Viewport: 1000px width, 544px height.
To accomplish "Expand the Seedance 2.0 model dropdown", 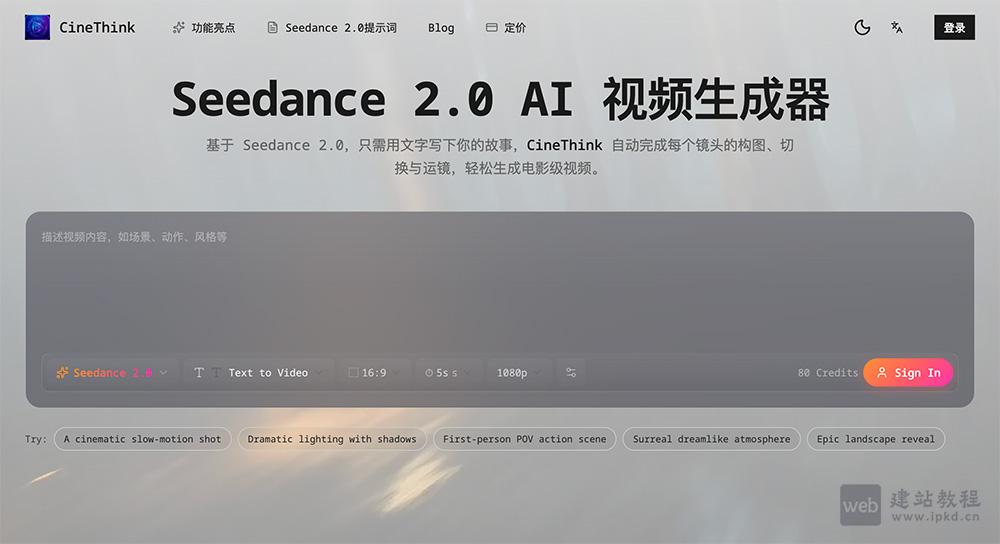I will pos(112,372).
